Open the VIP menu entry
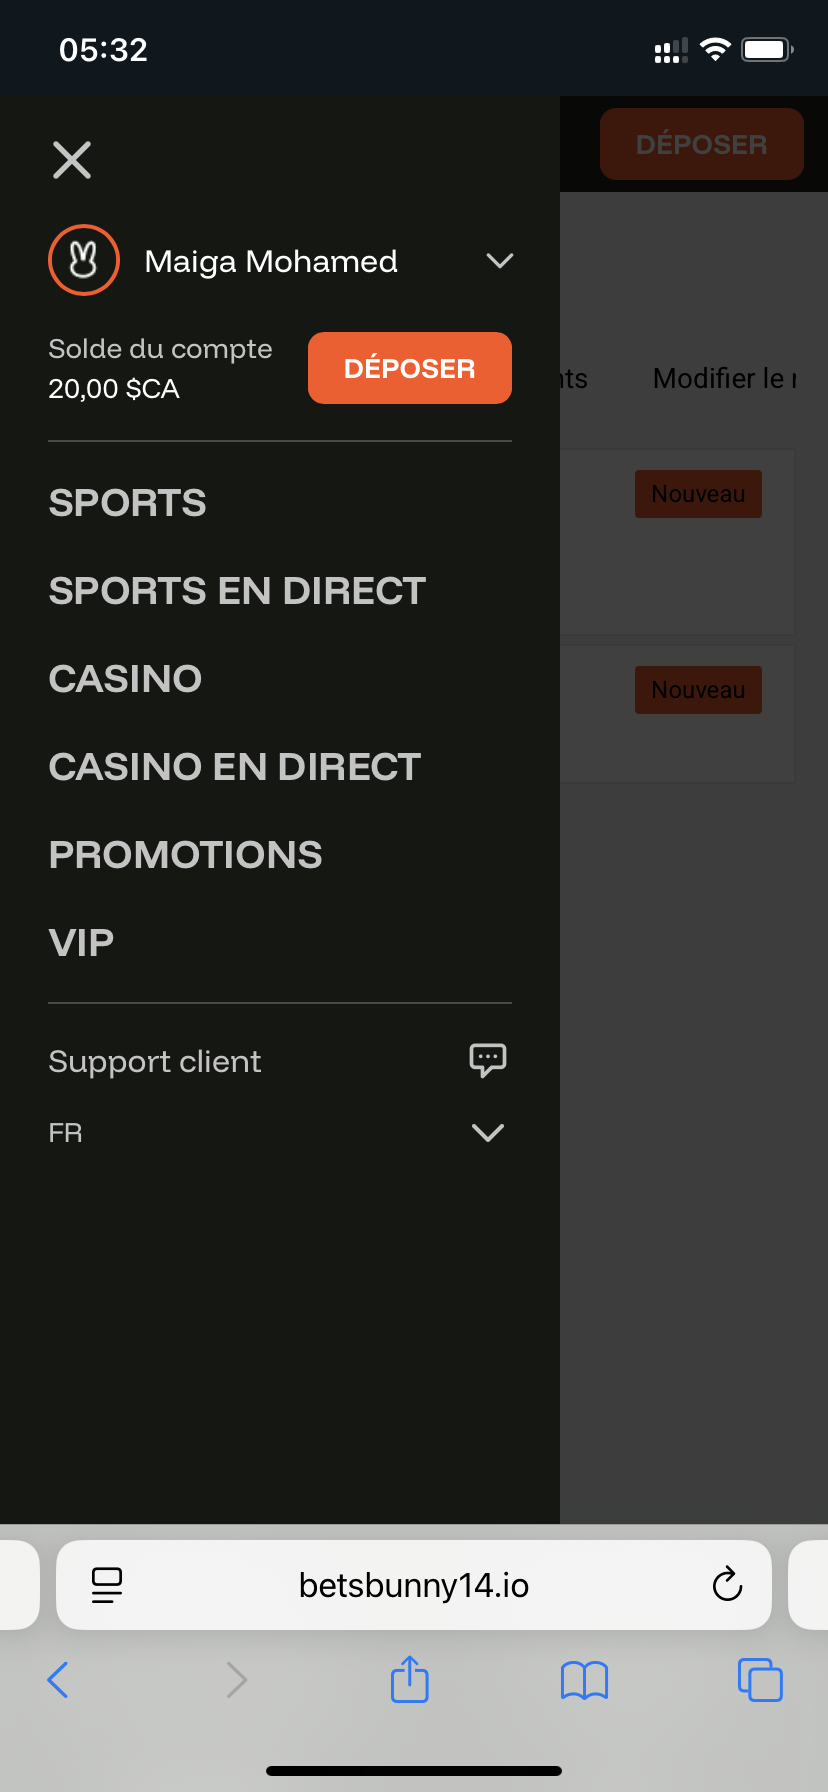828x1792 pixels. (x=81, y=943)
